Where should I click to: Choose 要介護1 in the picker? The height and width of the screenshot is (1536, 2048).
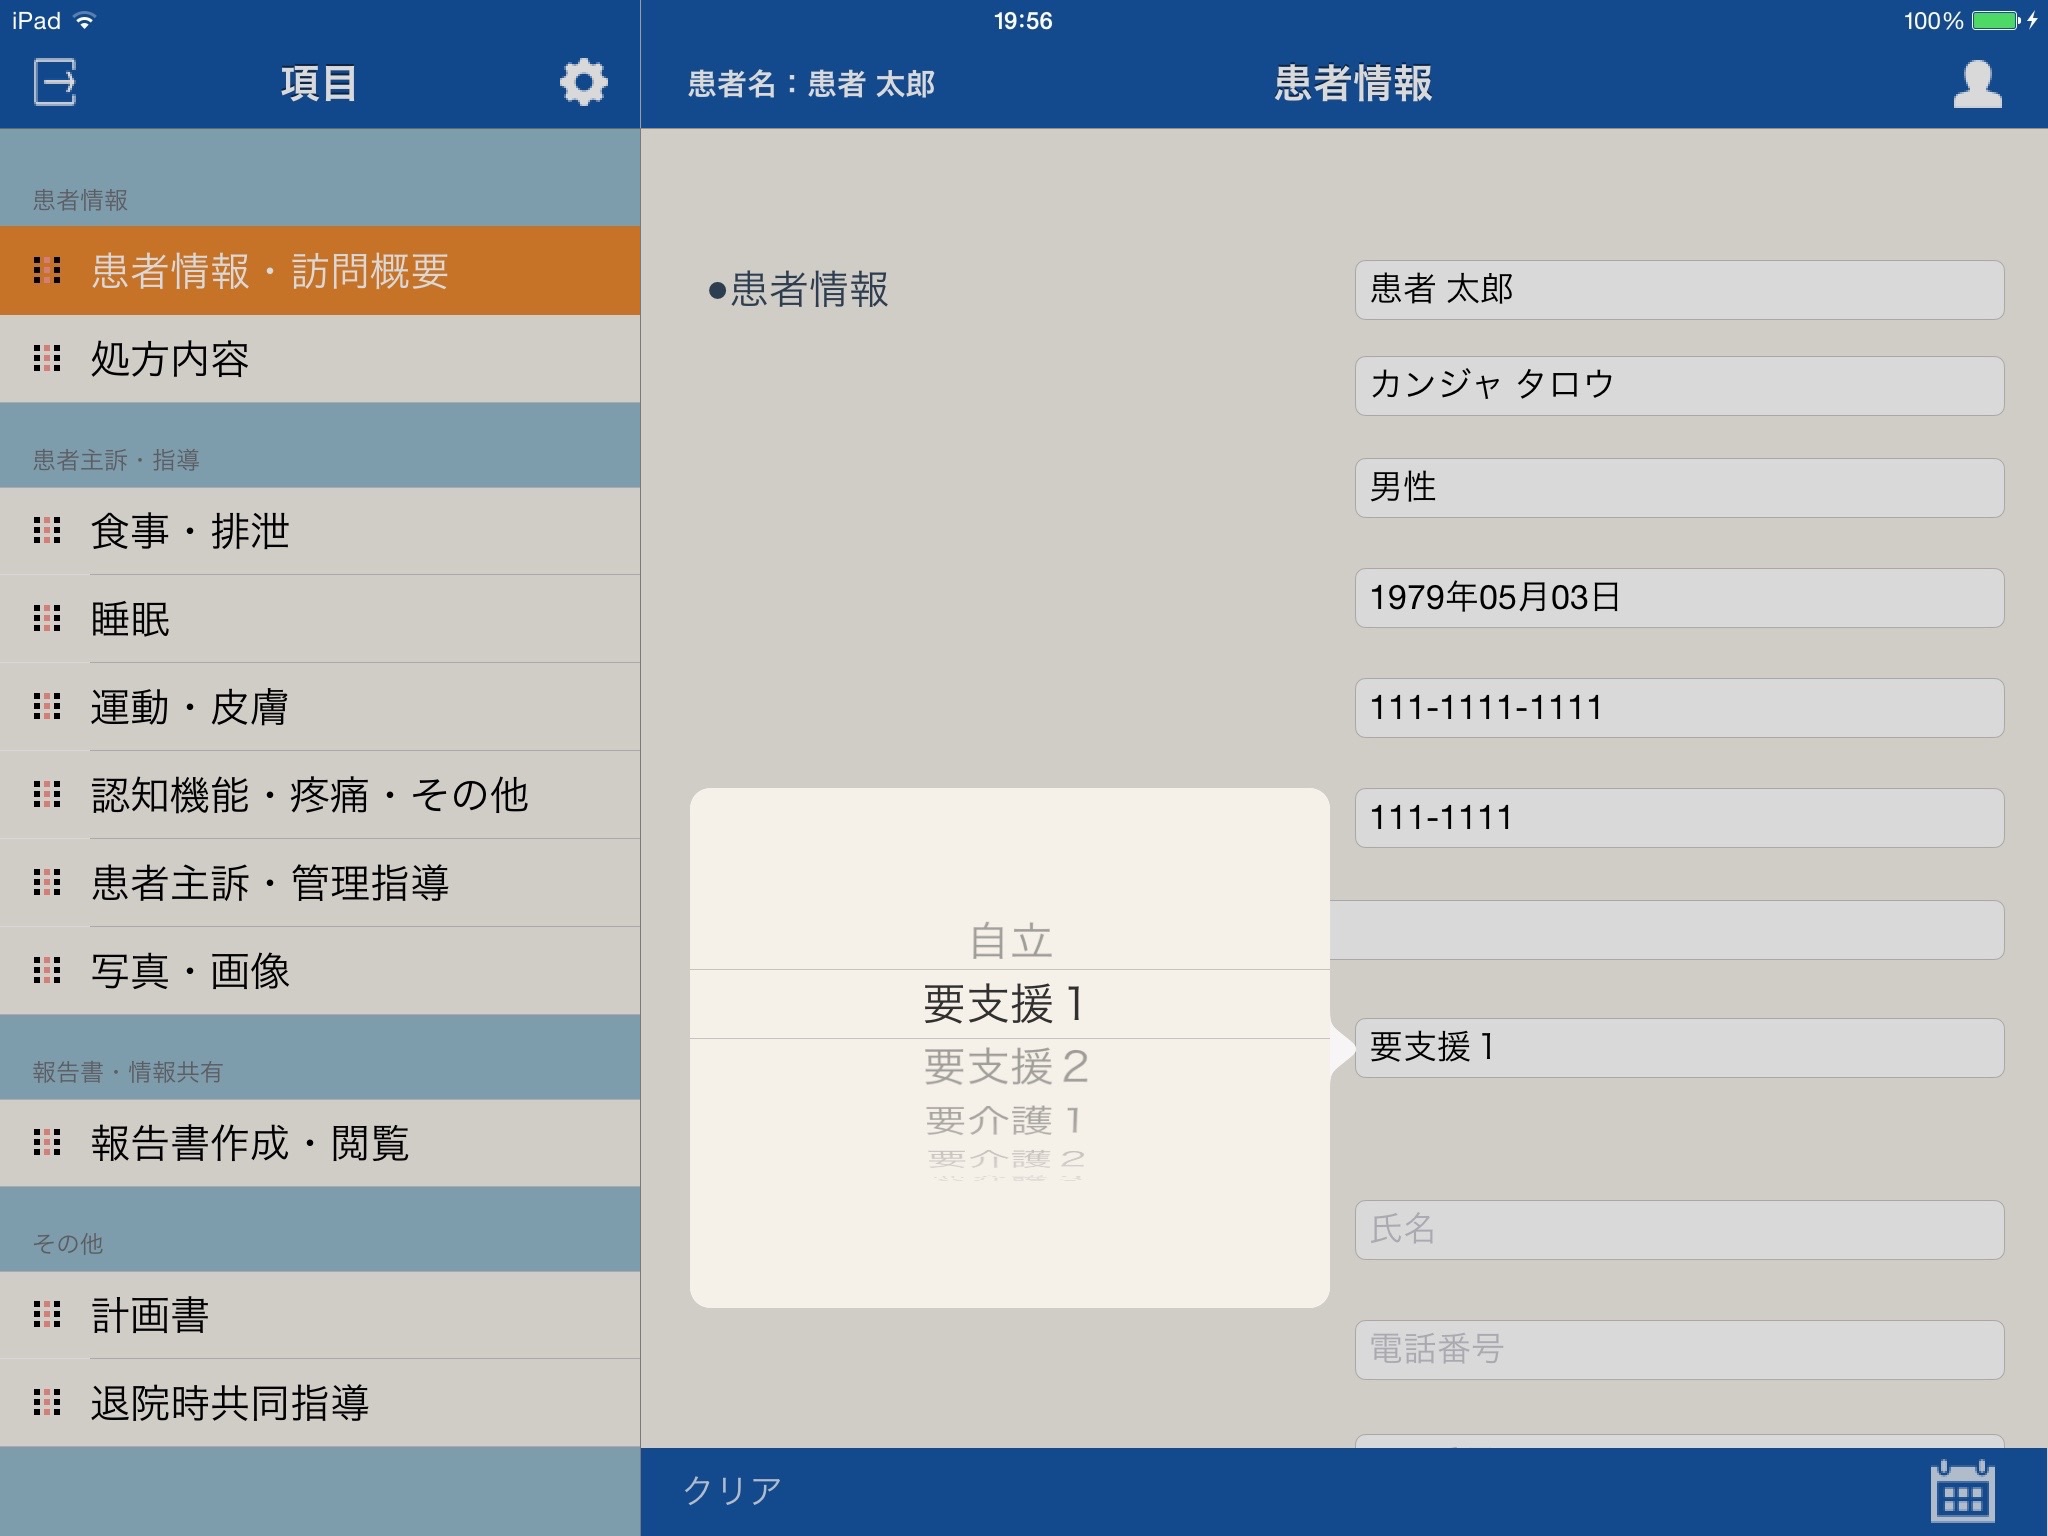(x=1005, y=1120)
